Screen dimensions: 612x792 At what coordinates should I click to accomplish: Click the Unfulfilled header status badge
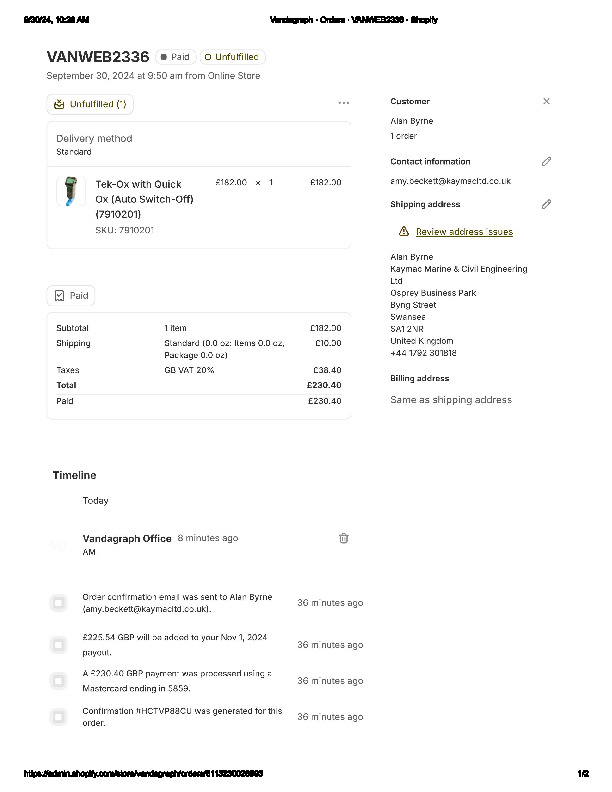pyautogui.click(x=232, y=57)
